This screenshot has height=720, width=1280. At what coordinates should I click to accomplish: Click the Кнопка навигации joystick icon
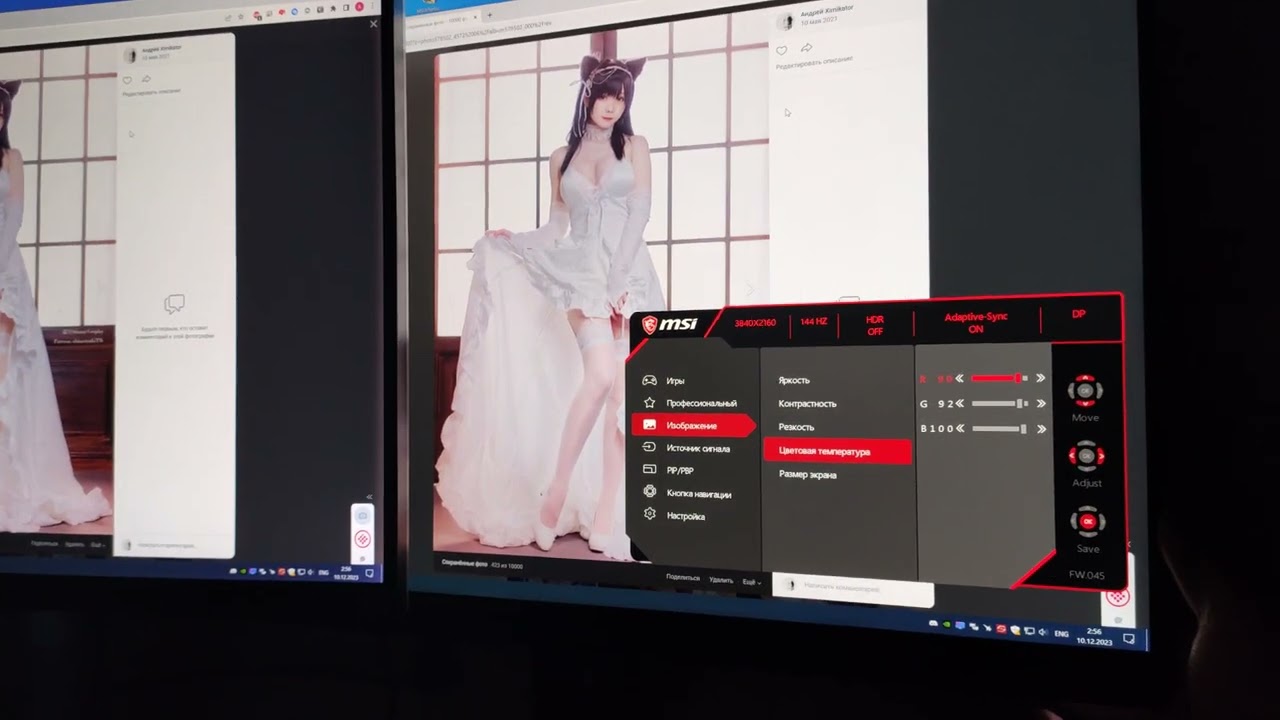649,492
